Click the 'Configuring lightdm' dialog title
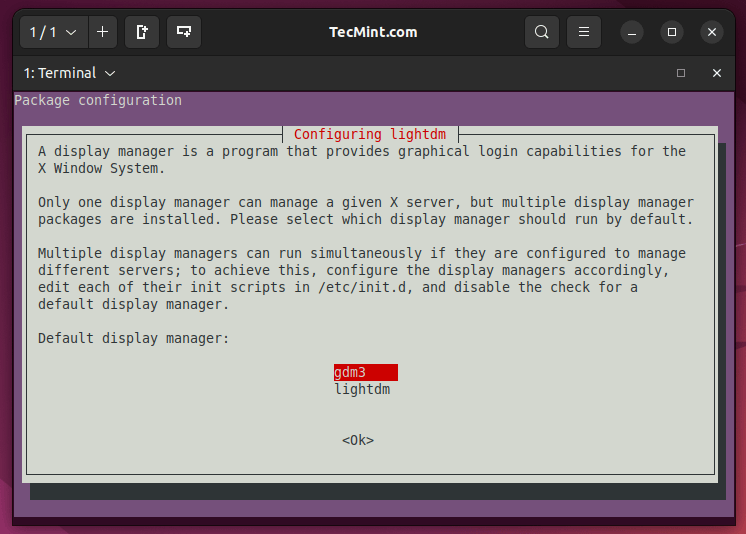The width and height of the screenshot is (746, 534). (x=370, y=134)
